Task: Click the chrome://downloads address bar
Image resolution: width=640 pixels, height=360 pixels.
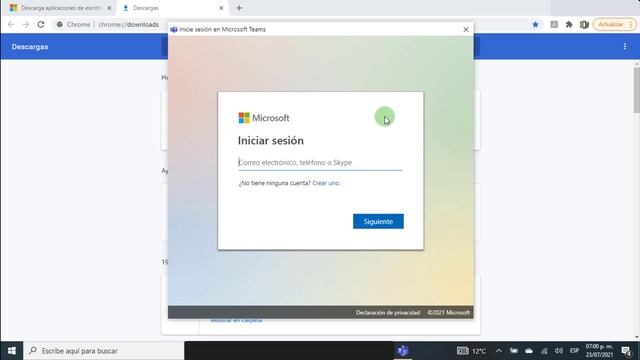Action: tap(128, 24)
